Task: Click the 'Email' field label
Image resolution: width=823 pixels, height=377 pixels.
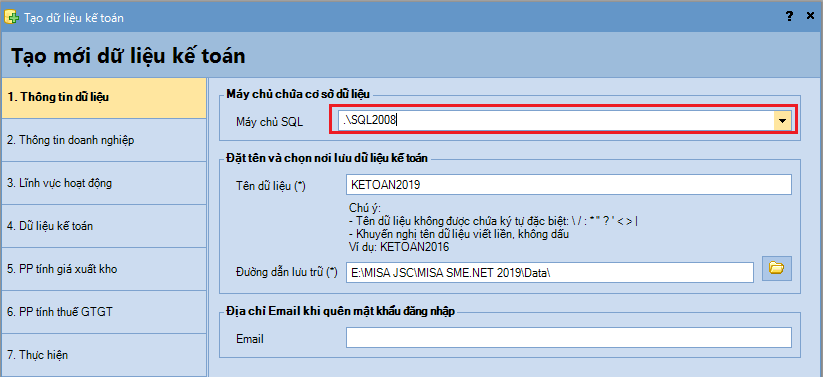Action: tap(250, 339)
